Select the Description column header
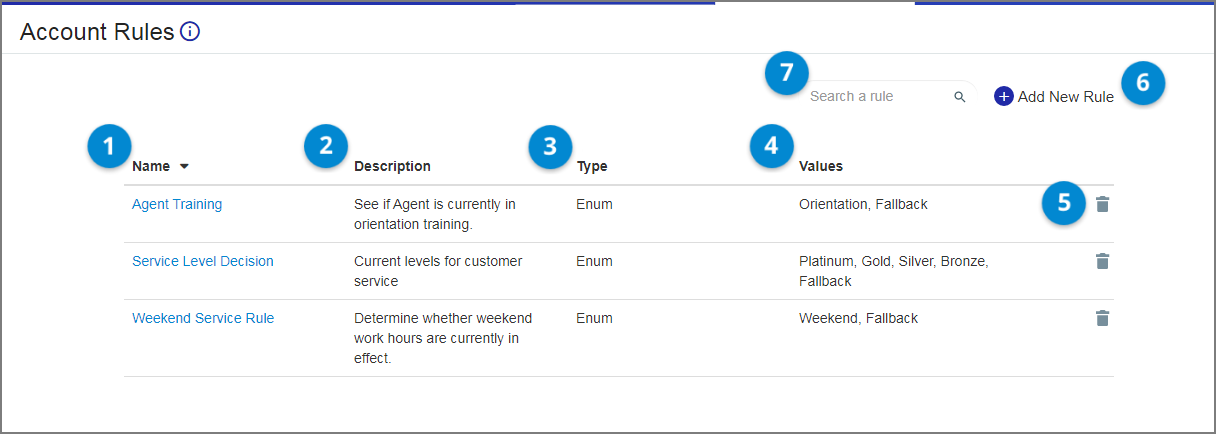 coord(392,166)
